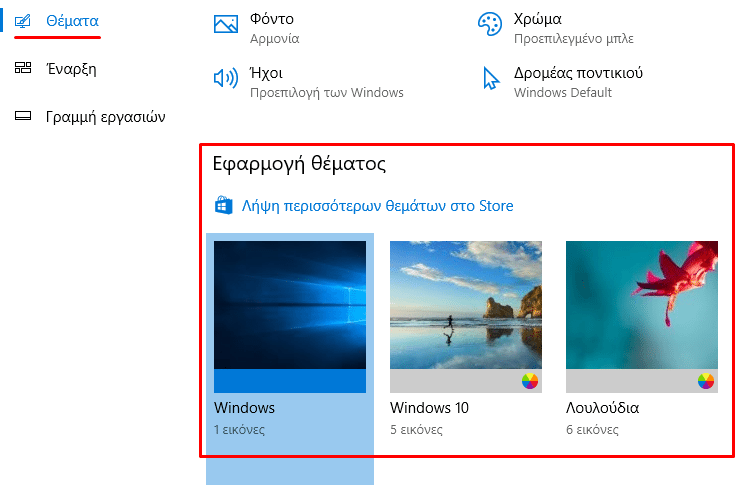Click the Δρομέας ποντικιού cursor icon
750x500 pixels.
[x=491, y=78]
